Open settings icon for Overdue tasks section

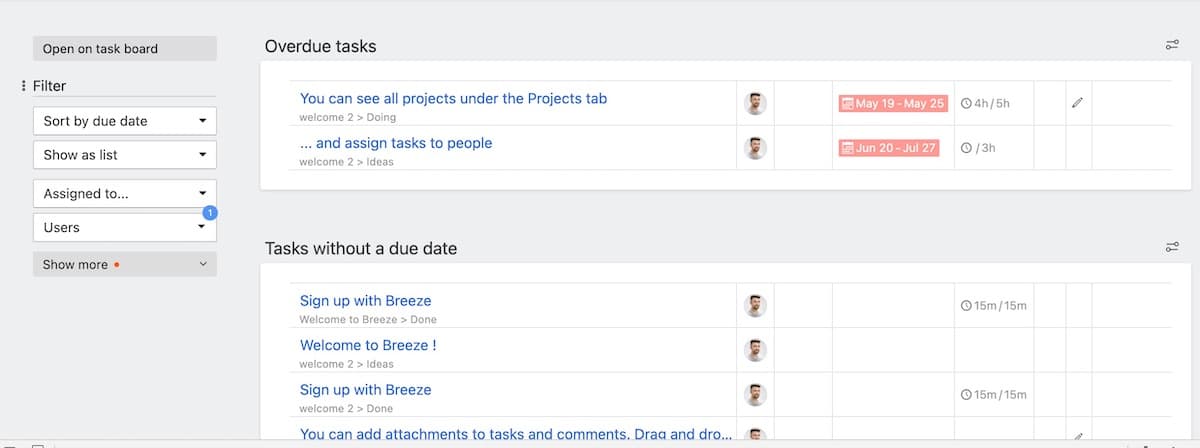1172,45
